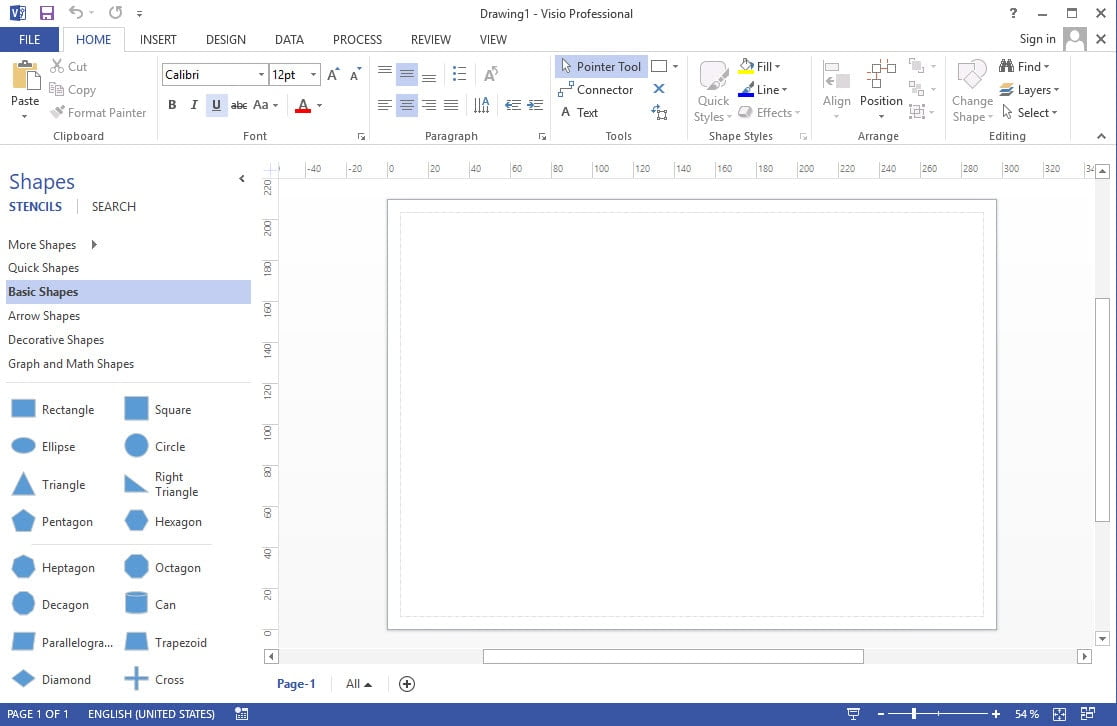Click the rotate text direction icon

491,74
